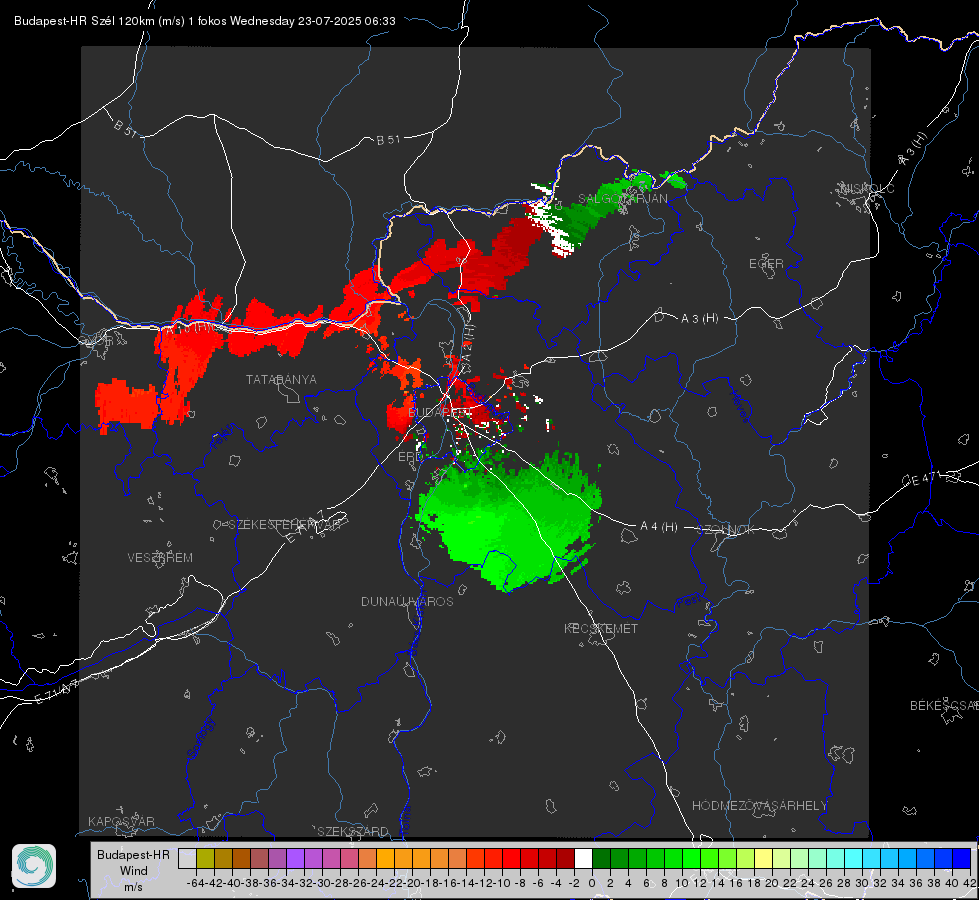Click the 0 value in the legend scale
979x900 pixels.
592,883
